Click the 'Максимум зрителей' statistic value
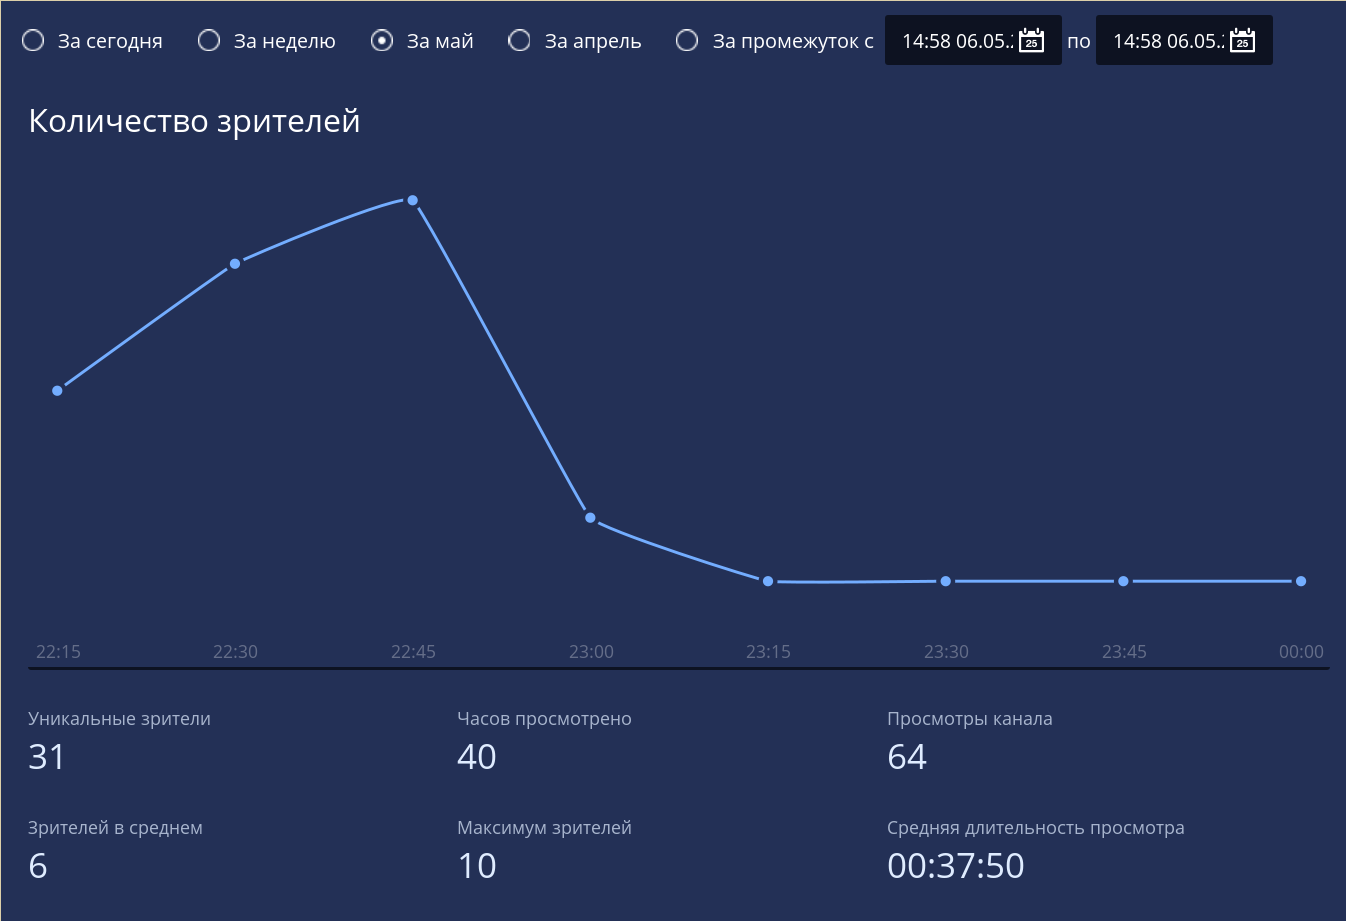Image resolution: width=1346 pixels, height=921 pixels. [x=477, y=866]
